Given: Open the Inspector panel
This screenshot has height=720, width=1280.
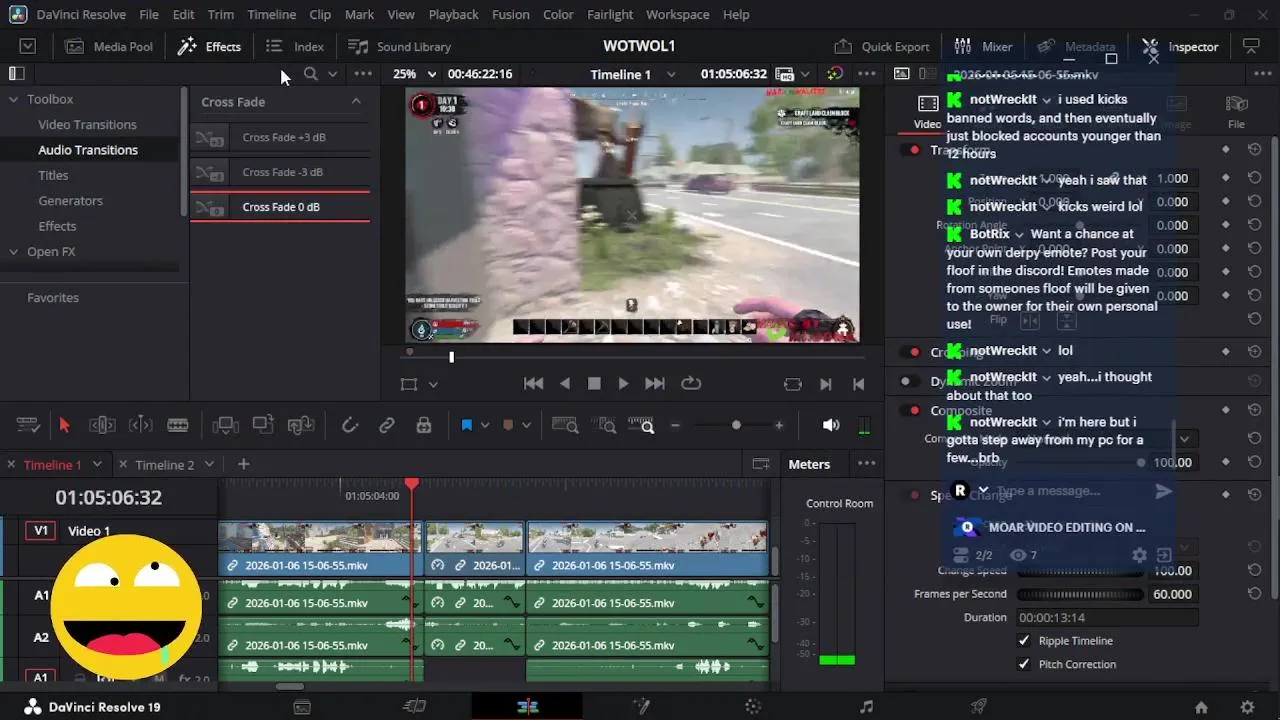Looking at the screenshot, I should [x=1180, y=46].
